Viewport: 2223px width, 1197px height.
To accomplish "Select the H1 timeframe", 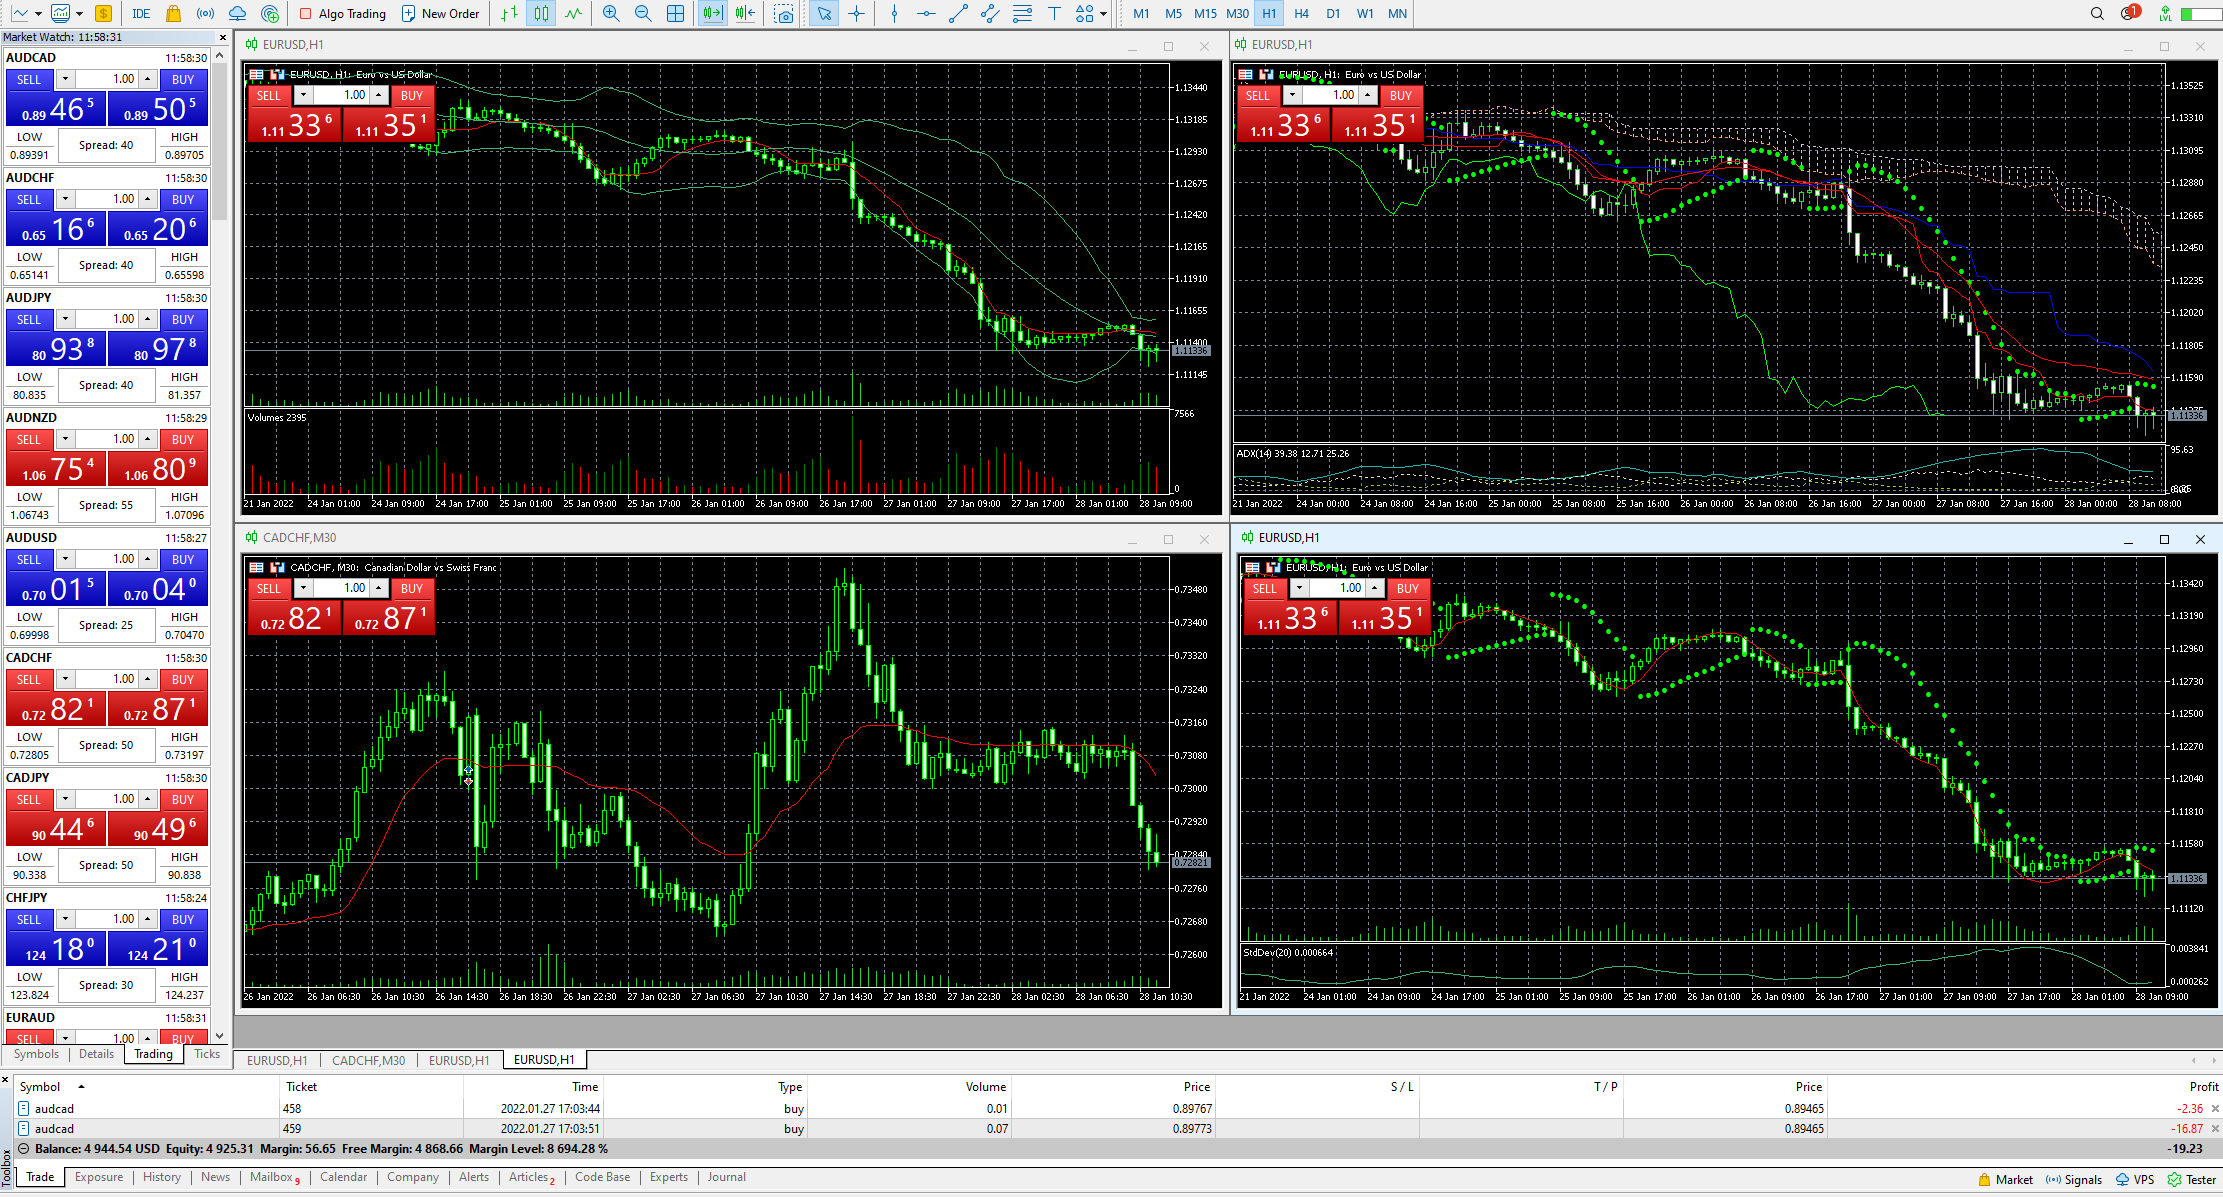I will tap(1269, 14).
